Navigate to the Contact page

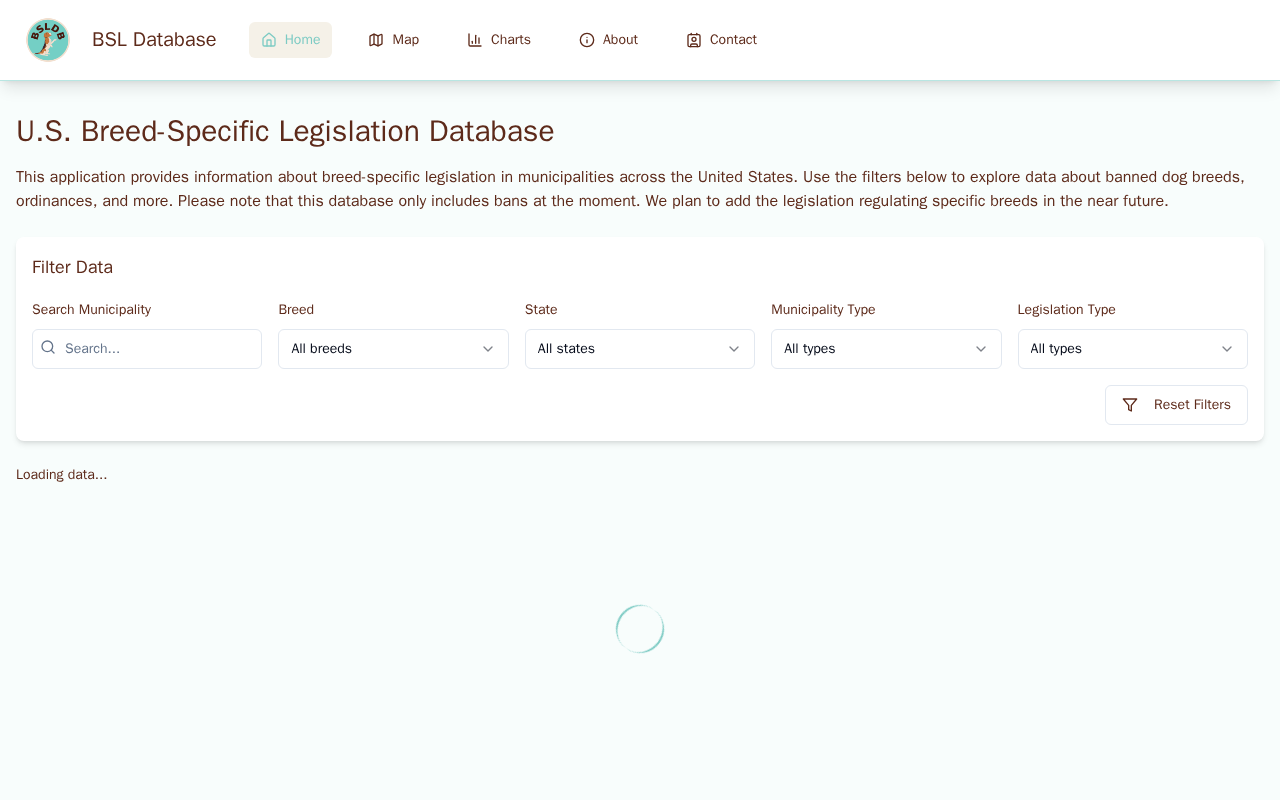(721, 40)
